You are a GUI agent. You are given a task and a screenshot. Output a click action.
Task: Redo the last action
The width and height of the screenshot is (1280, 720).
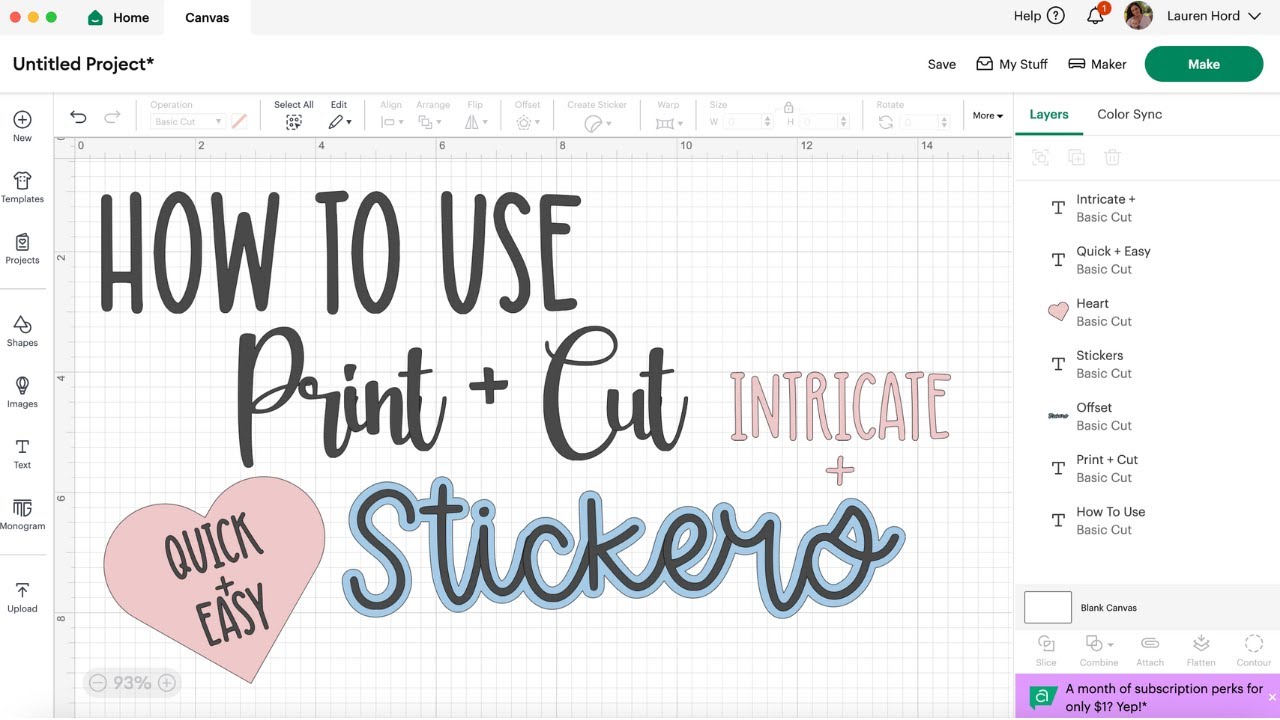[x=112, y=118]
